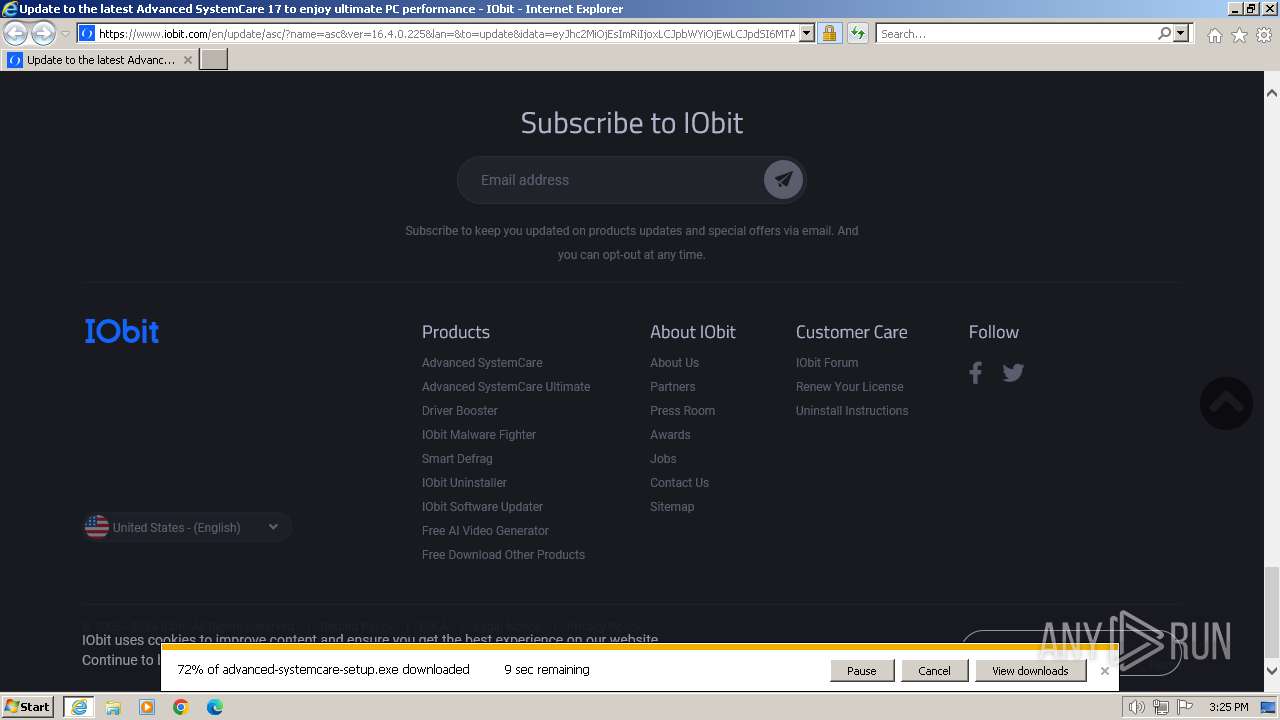Open About Us link
1280x720 pixels.
[674, 363]
